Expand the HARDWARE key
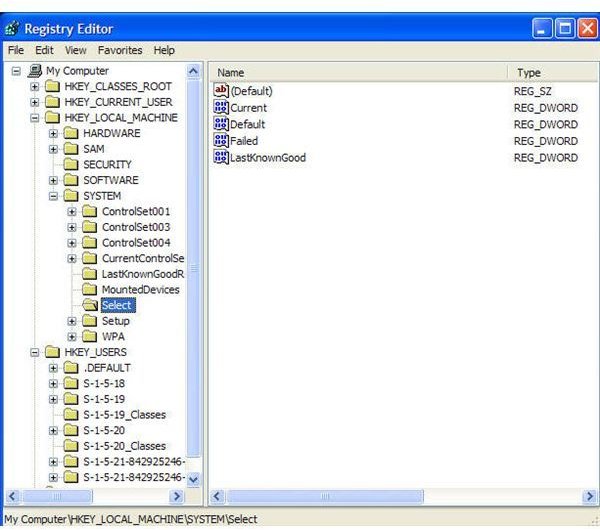 53,134
